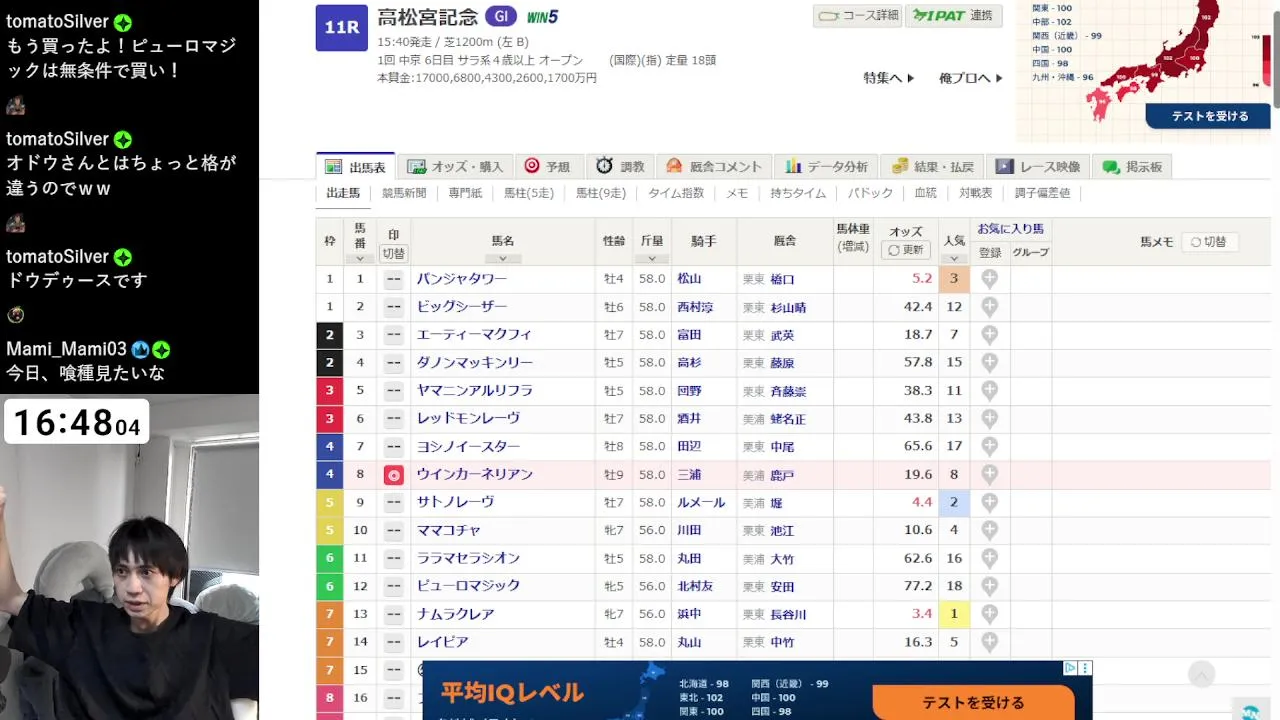Set mark for サトノレーヴ using -- button

(393, 503)
